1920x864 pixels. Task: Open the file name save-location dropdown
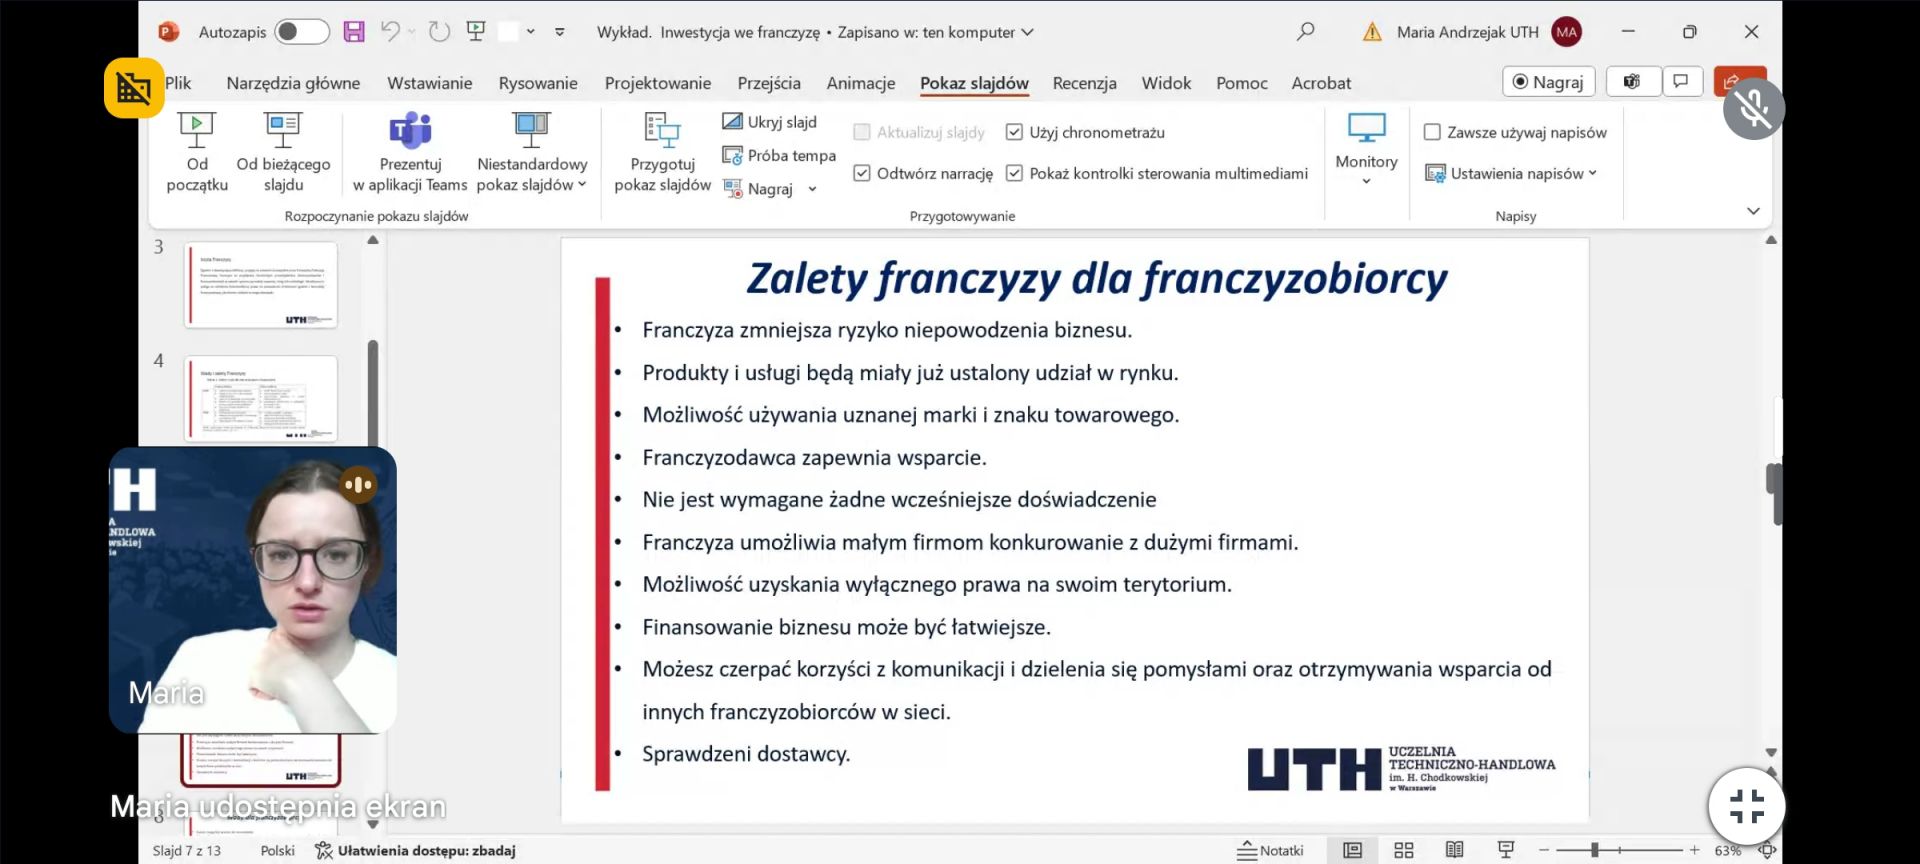tap(1028, 32)
